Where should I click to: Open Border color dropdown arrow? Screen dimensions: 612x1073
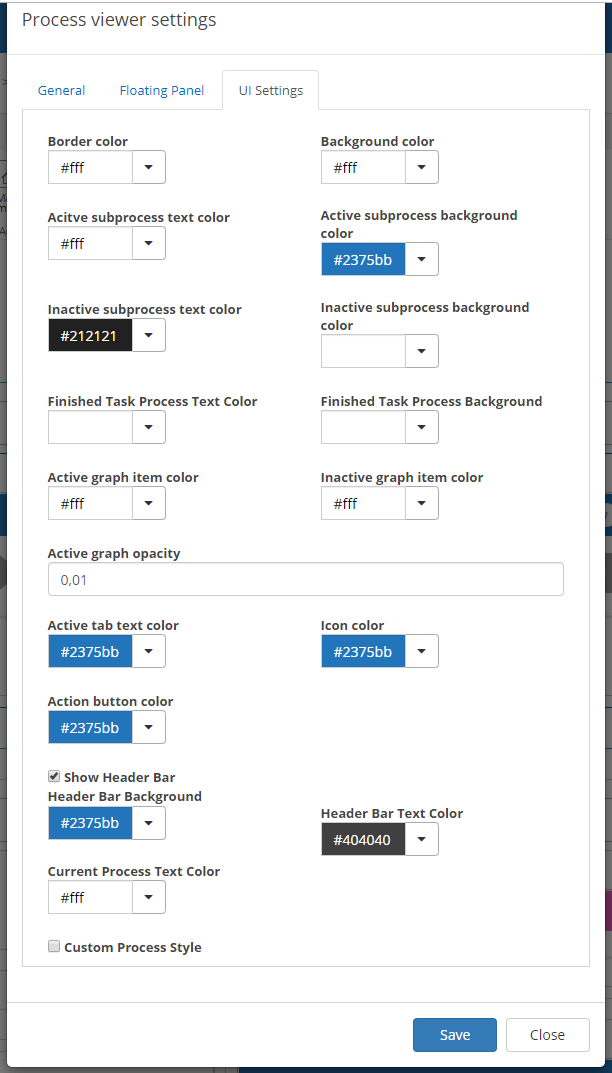tap(149, 167)
